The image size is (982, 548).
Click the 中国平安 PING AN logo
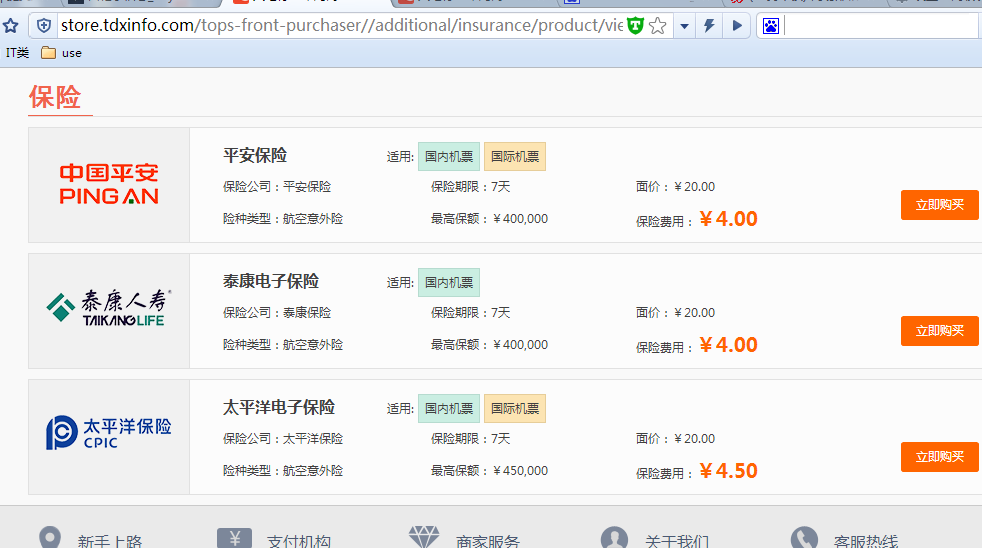(x=109, y=184)
